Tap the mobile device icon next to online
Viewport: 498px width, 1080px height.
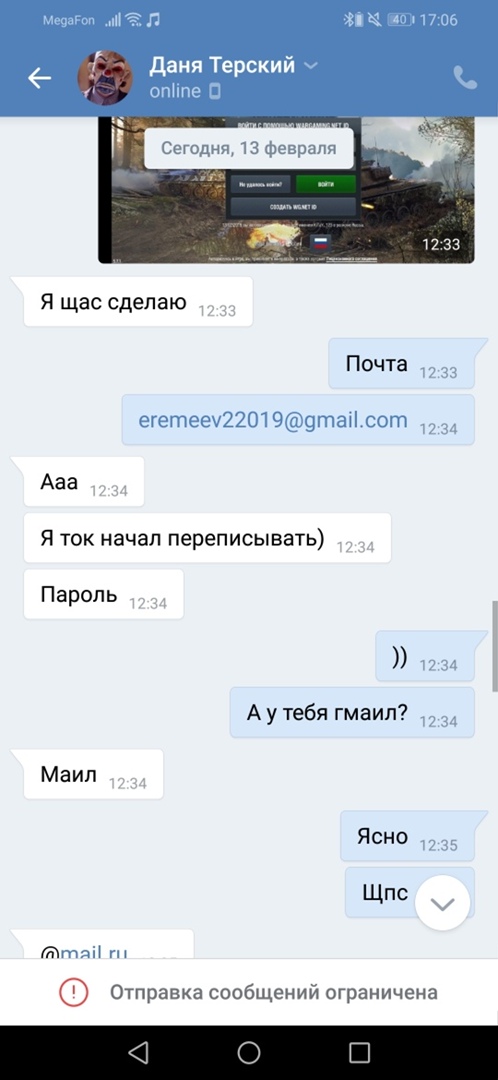(216, 91)
